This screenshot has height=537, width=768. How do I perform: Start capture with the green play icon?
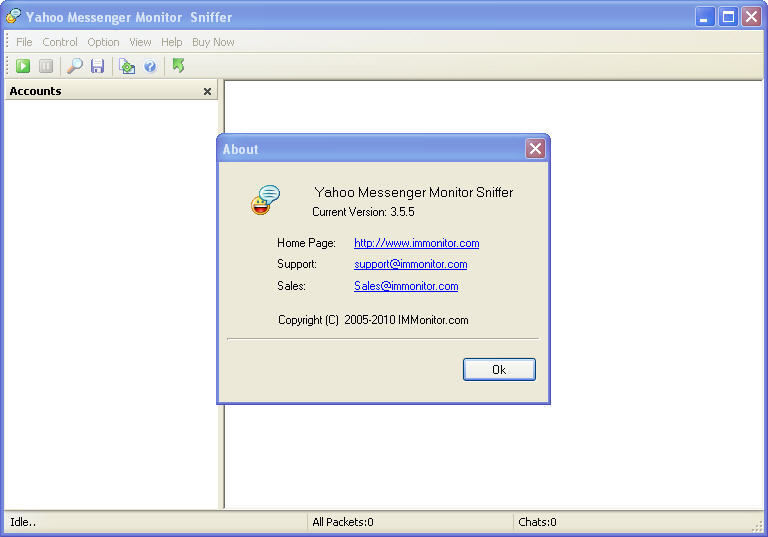(22, 66)
